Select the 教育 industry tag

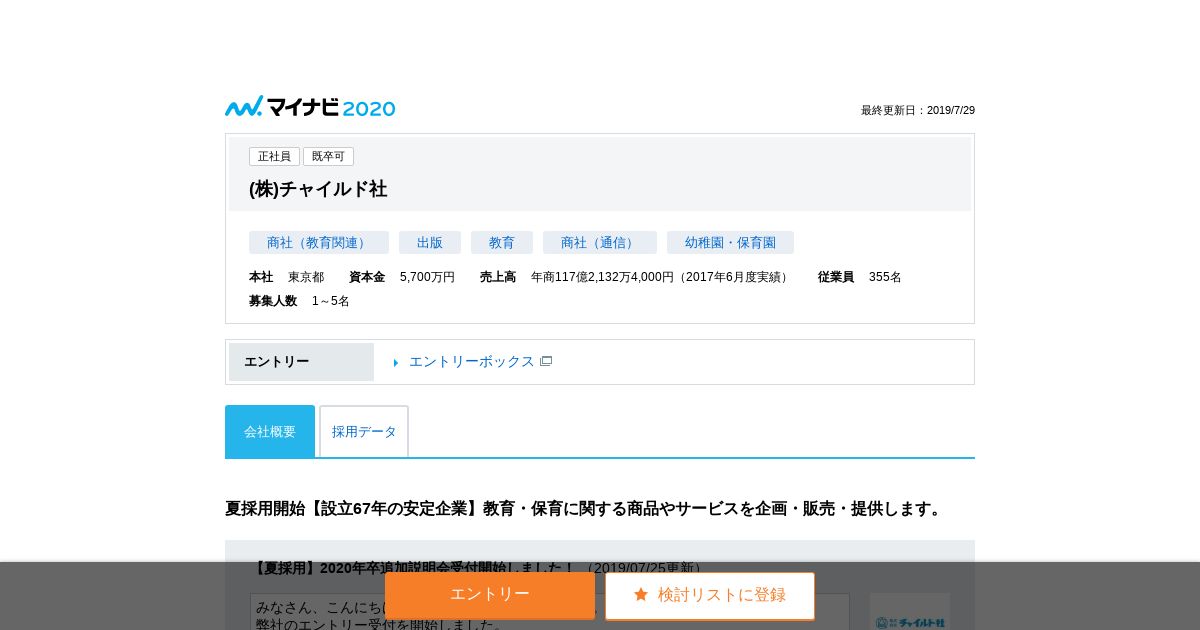[x=502, y=242]
